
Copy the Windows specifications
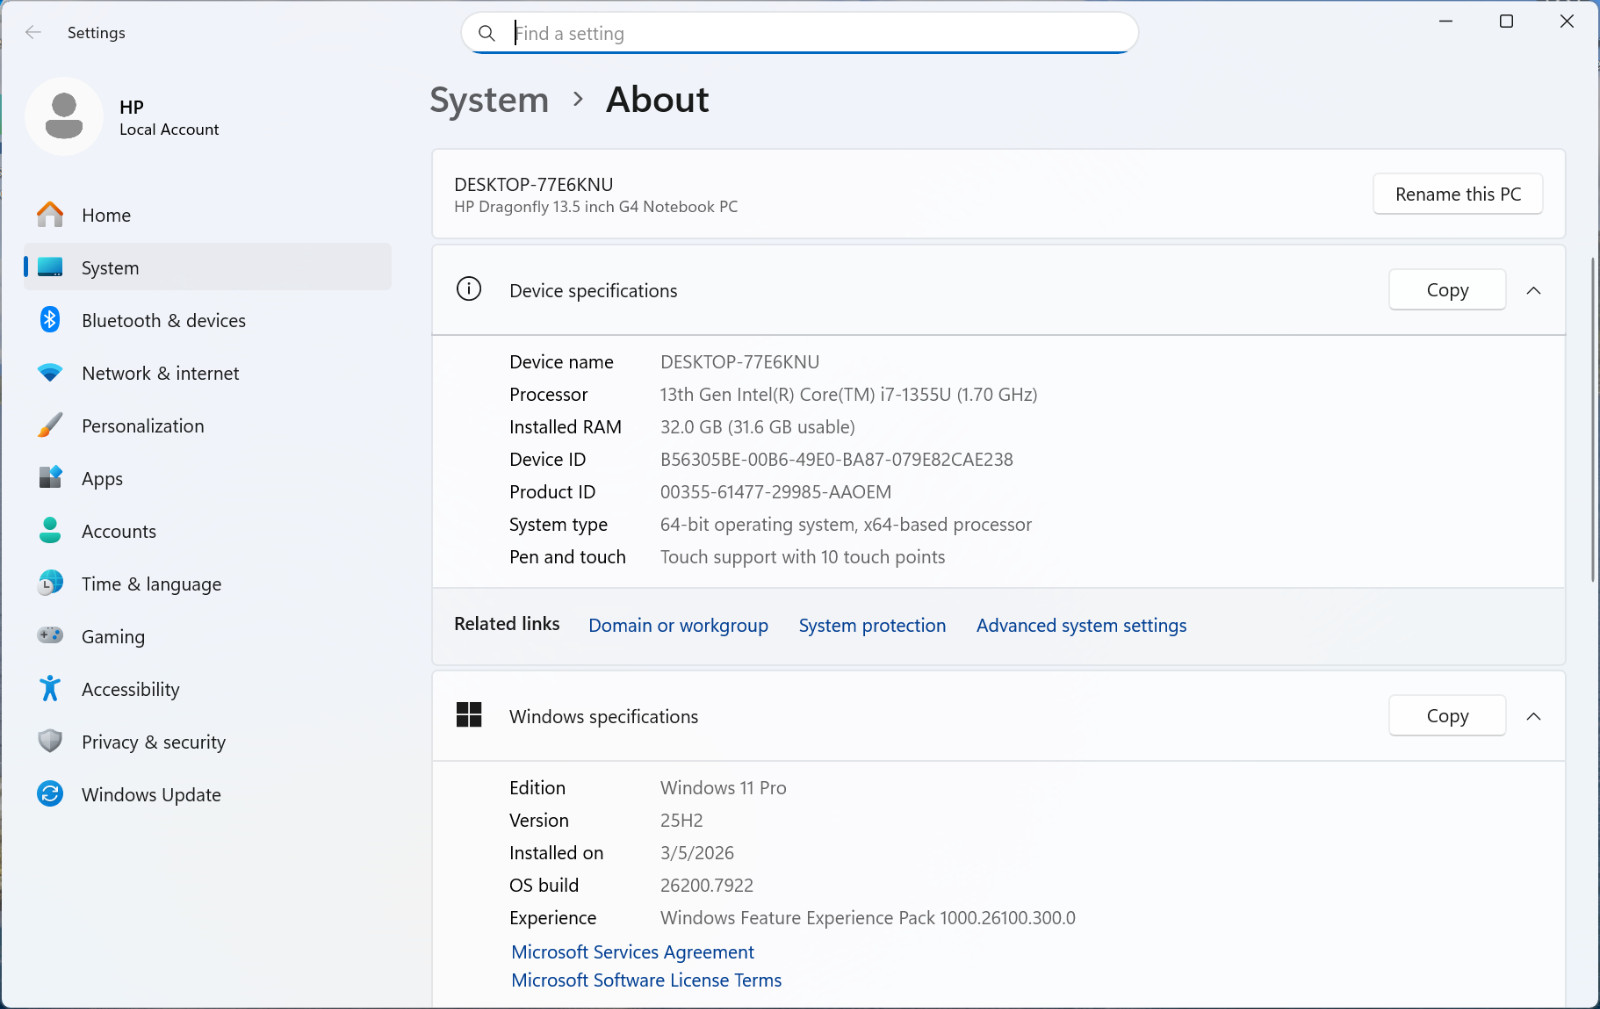pyautogui.click(x=1447, y=716)
